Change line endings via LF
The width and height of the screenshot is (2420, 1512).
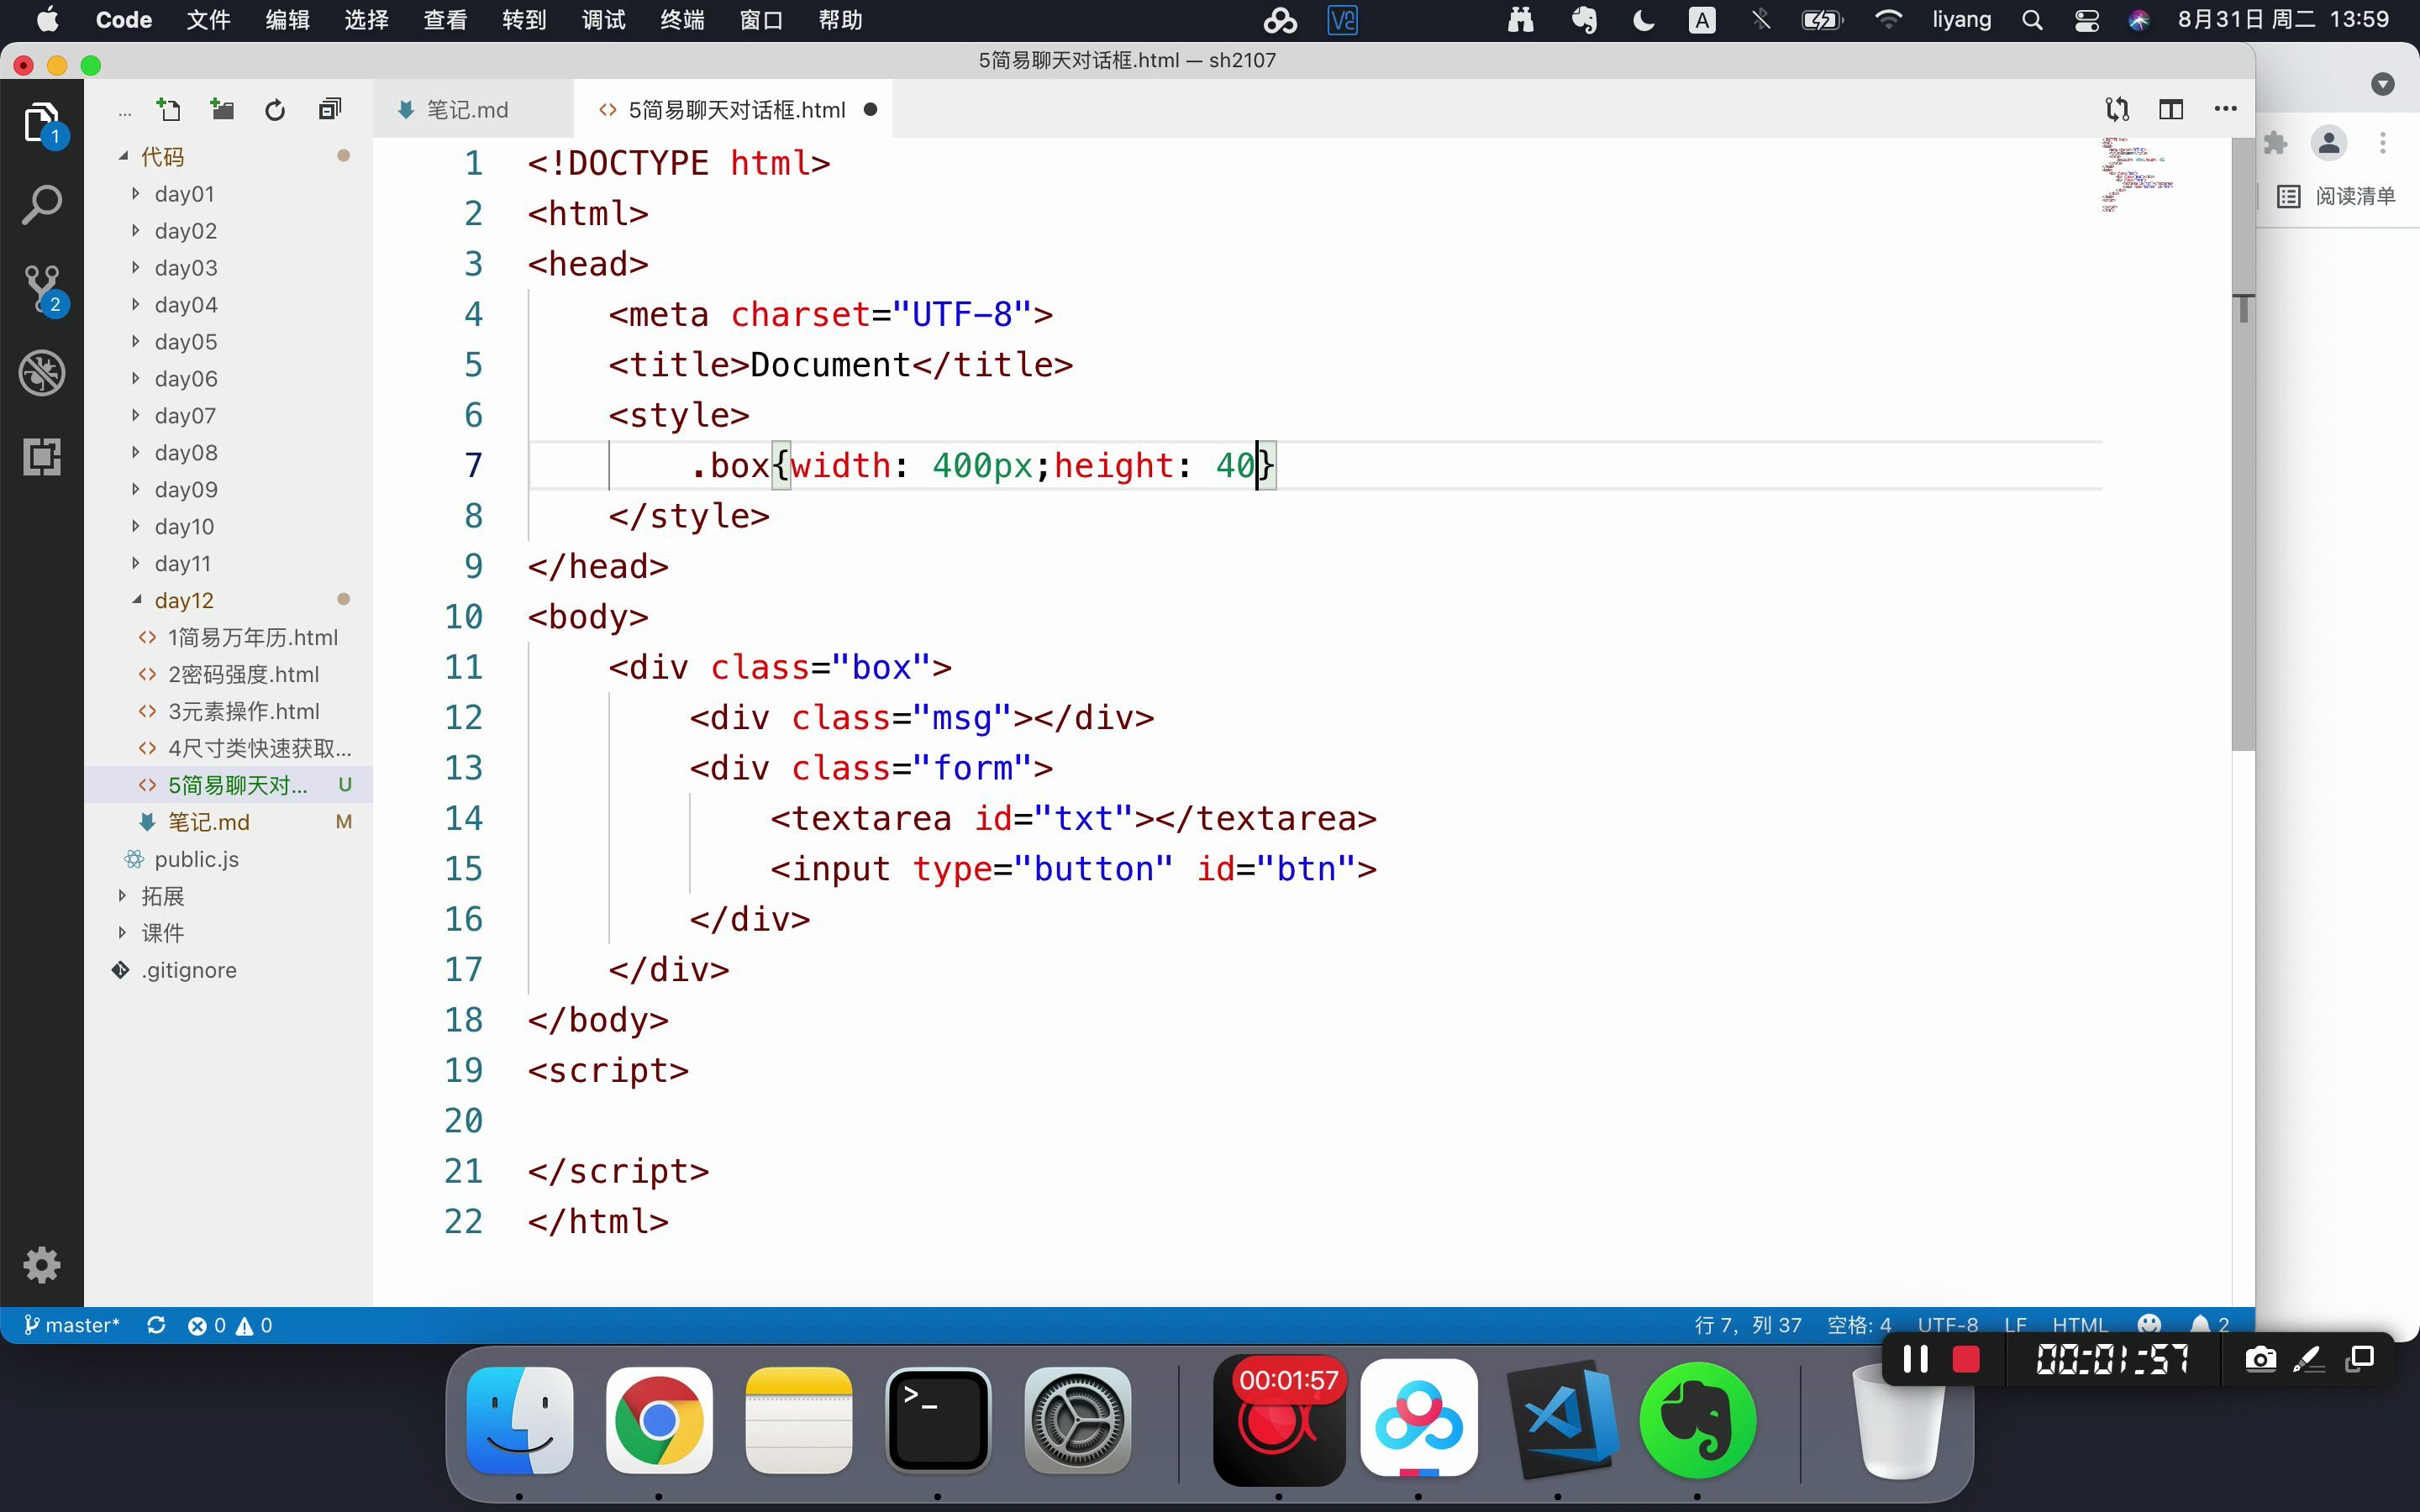(2015, 1325)
